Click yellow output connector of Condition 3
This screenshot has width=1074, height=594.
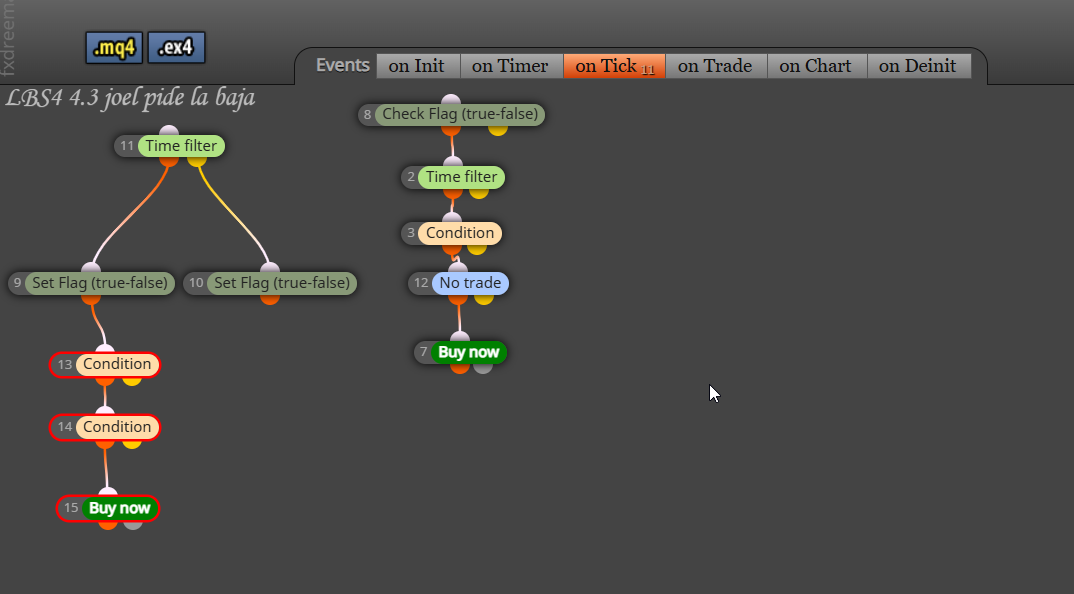477,249
